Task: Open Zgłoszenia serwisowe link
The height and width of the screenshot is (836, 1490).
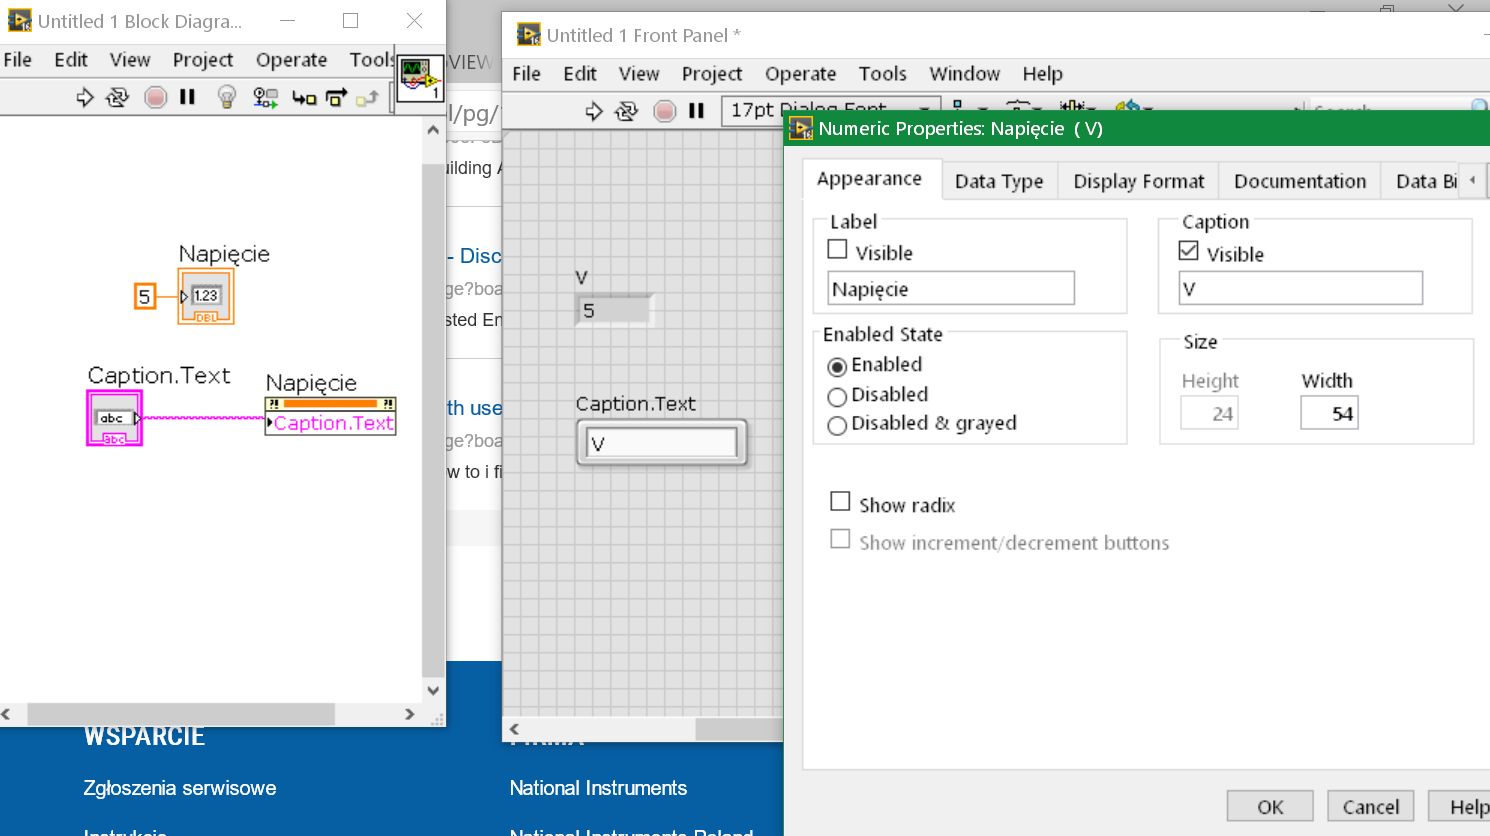Action: click(180, 788)
